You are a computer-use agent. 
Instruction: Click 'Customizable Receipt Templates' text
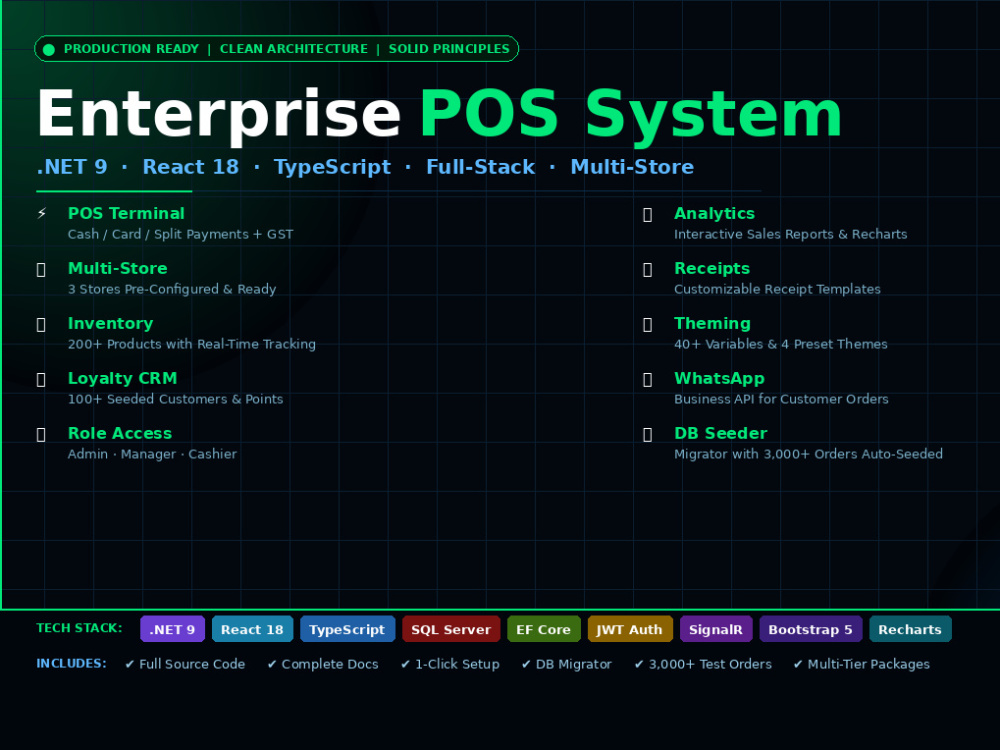[777, 289]
